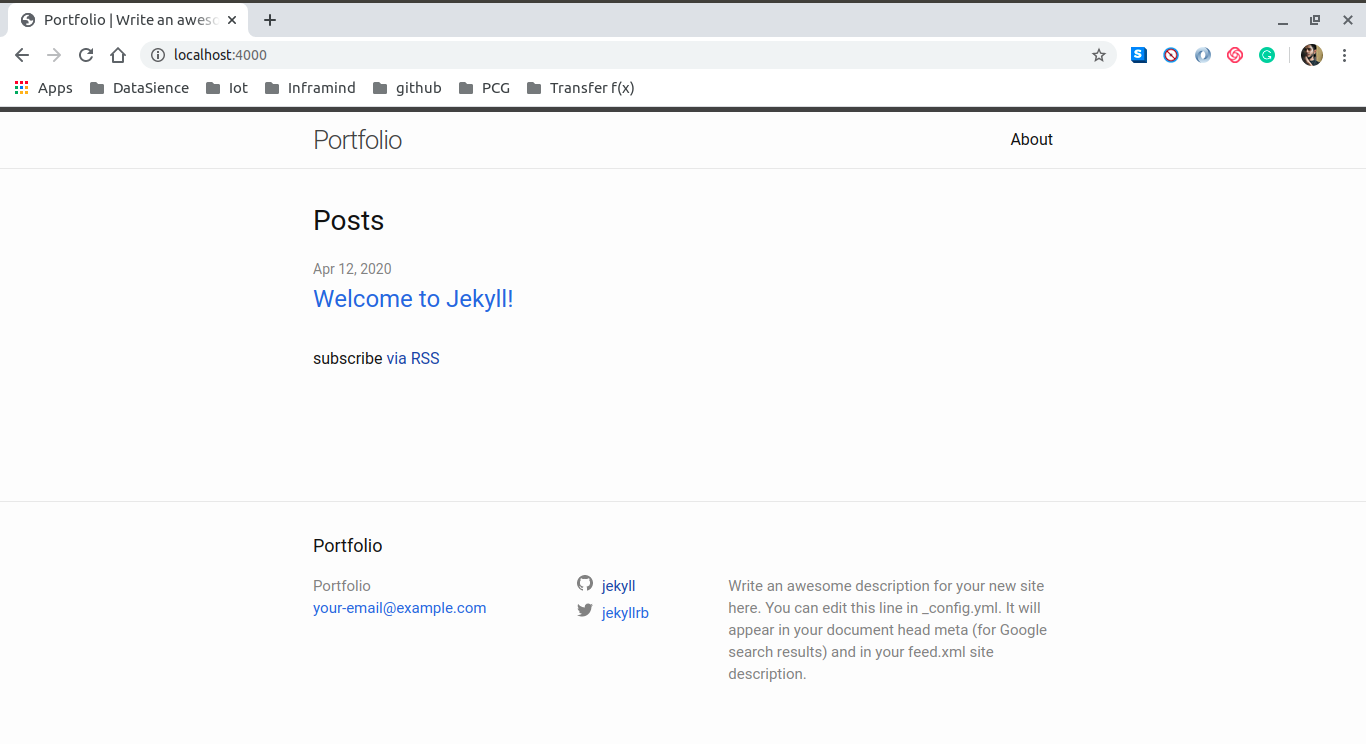Close the Portfolio tab

coord(232,20)
